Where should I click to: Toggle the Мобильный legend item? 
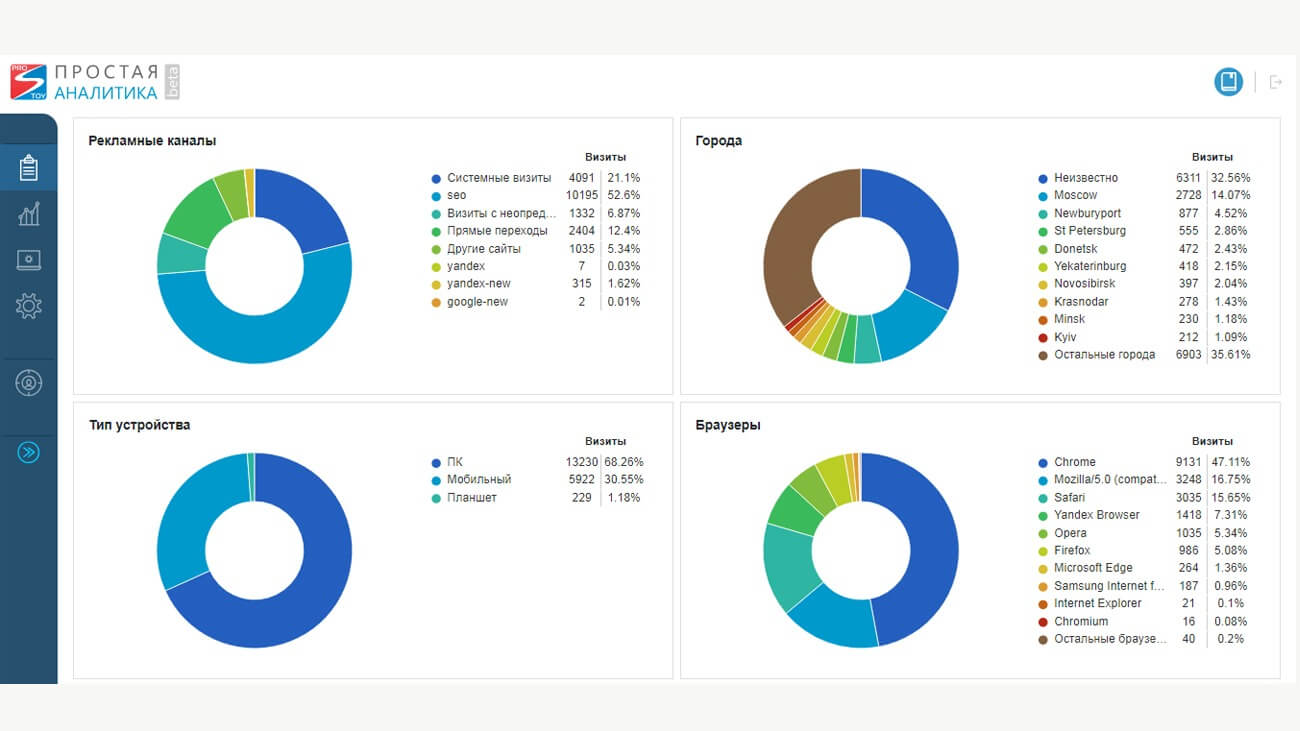pyautogui.click(x=479, y=480)
